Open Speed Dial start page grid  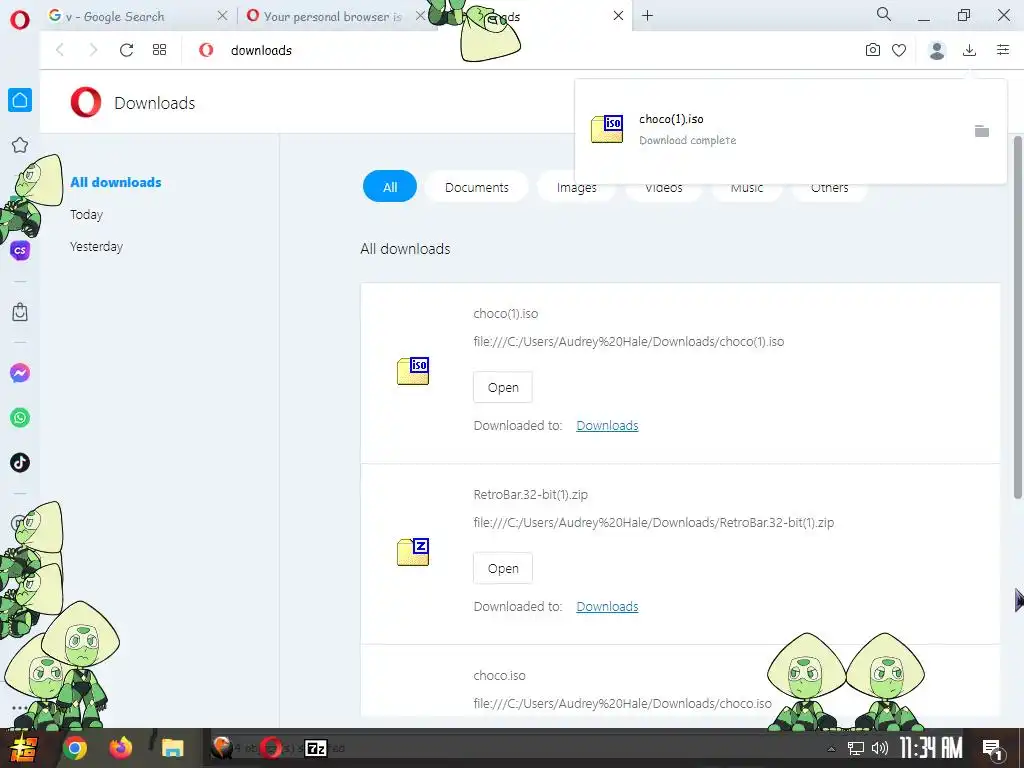(x=159, y=50)
